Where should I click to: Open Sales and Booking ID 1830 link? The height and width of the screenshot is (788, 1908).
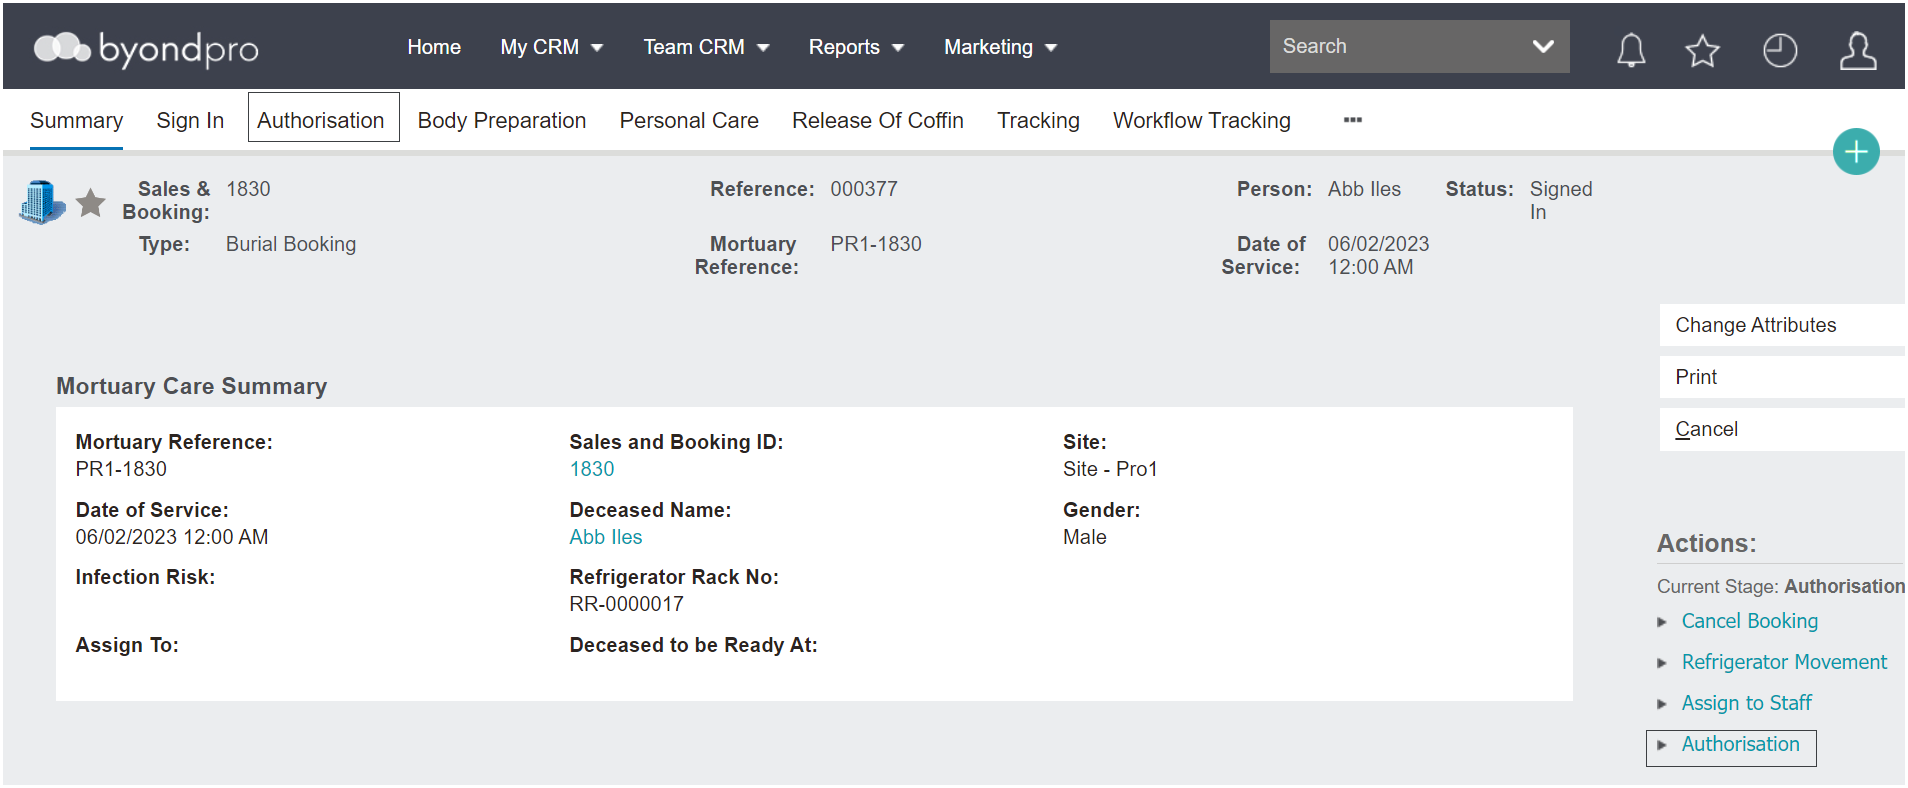592,469
